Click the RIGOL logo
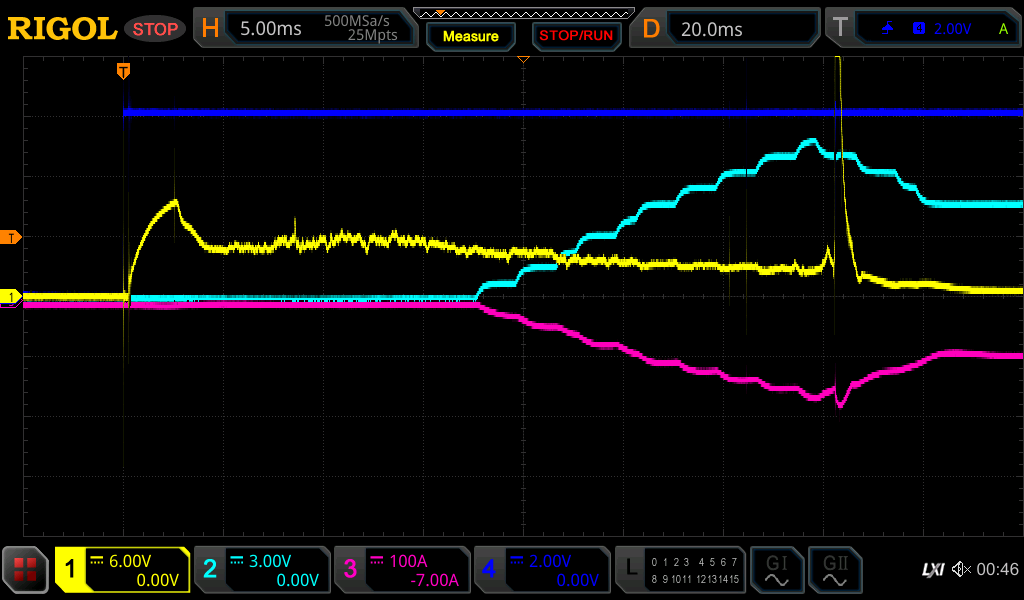Viewport: 1024px width, 600px height. [62, 29]
